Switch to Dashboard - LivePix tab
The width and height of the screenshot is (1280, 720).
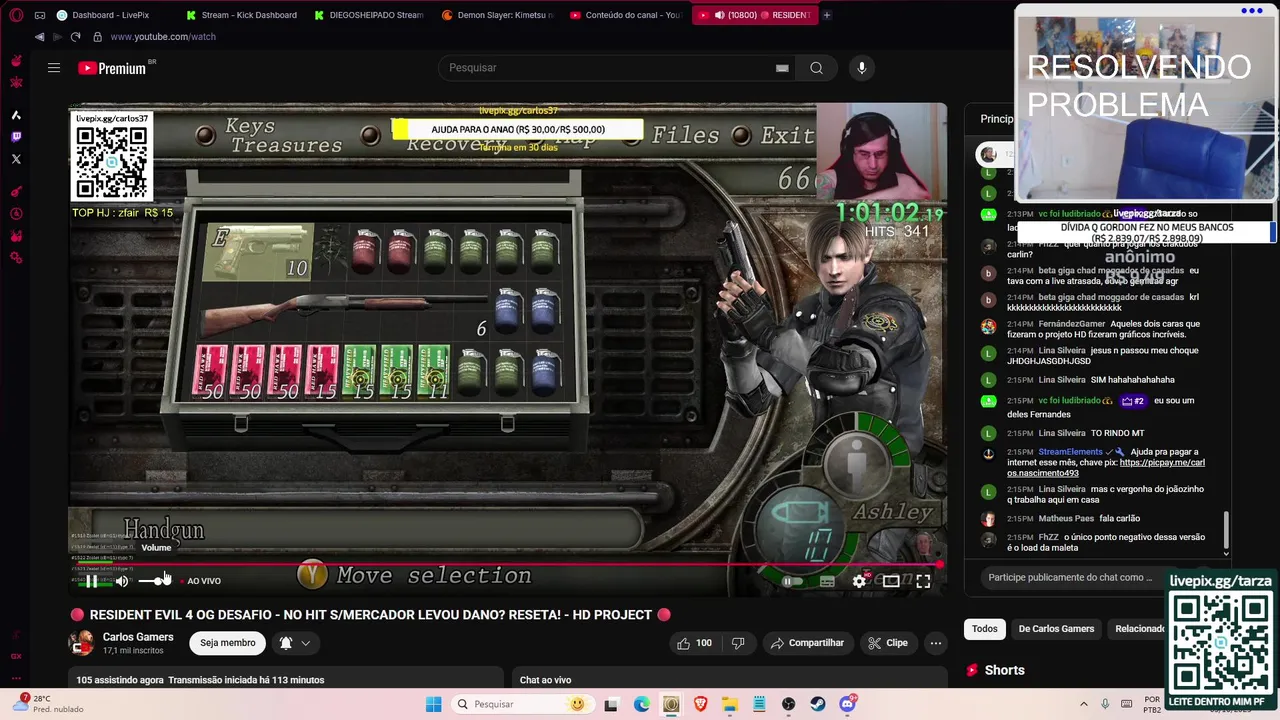(x=112, y=15)
